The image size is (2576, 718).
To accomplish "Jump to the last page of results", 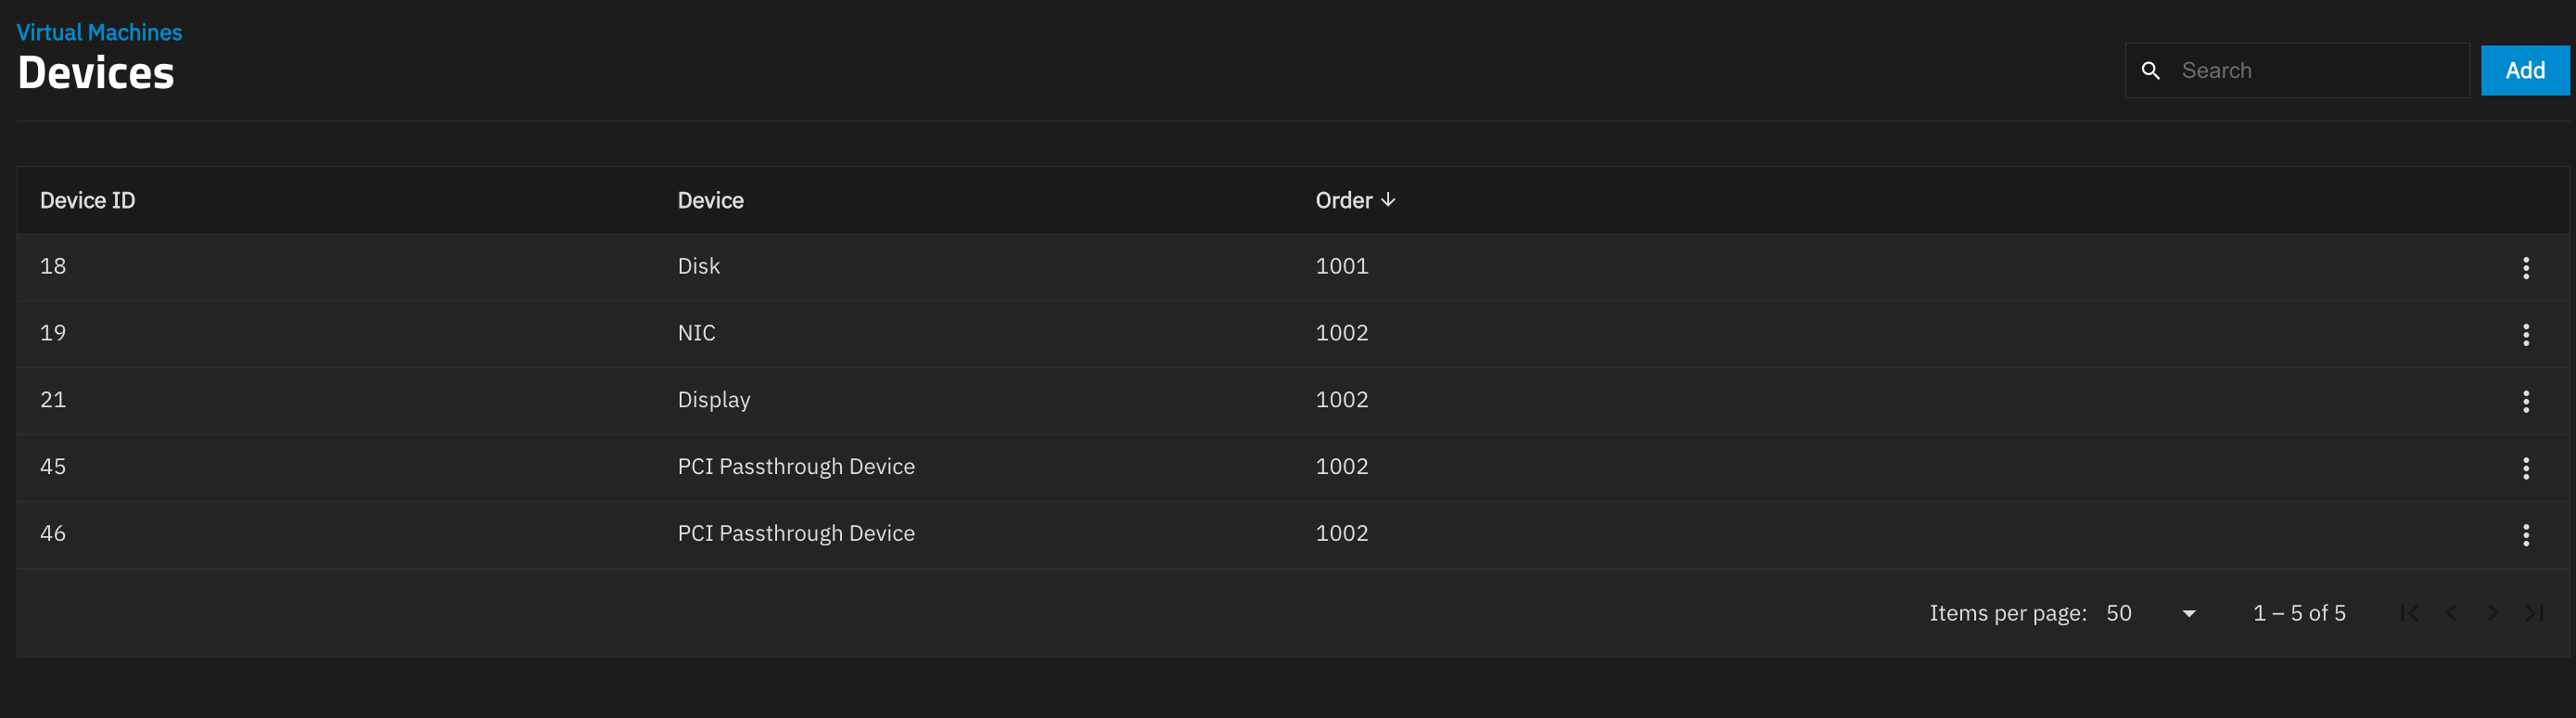I will click(x=2533, y=613).
